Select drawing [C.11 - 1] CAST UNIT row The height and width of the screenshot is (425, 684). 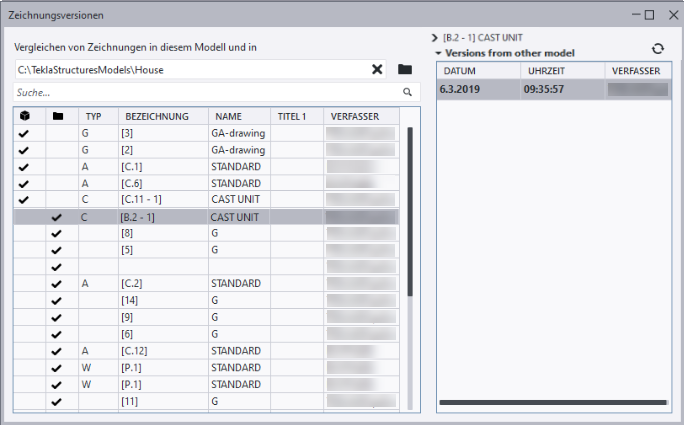coord(206,199)
